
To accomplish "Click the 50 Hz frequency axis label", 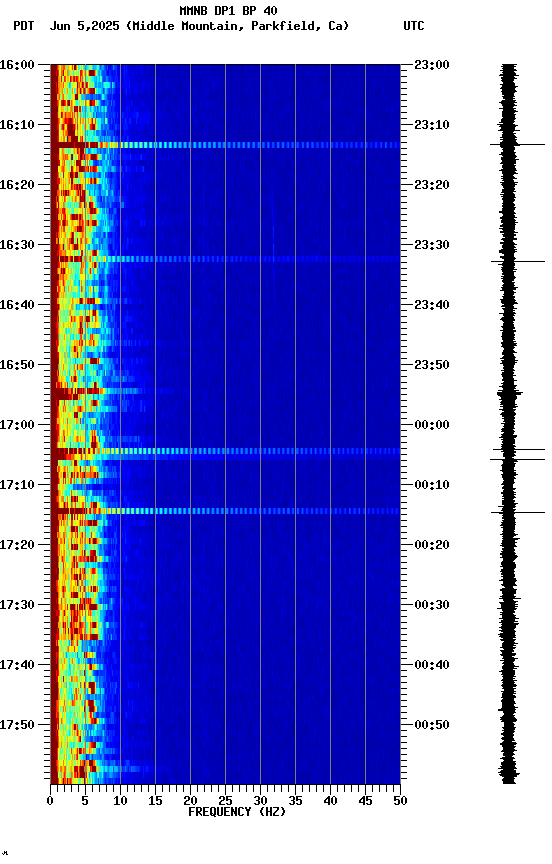I will pyautogui.click(x=401, y=802).
